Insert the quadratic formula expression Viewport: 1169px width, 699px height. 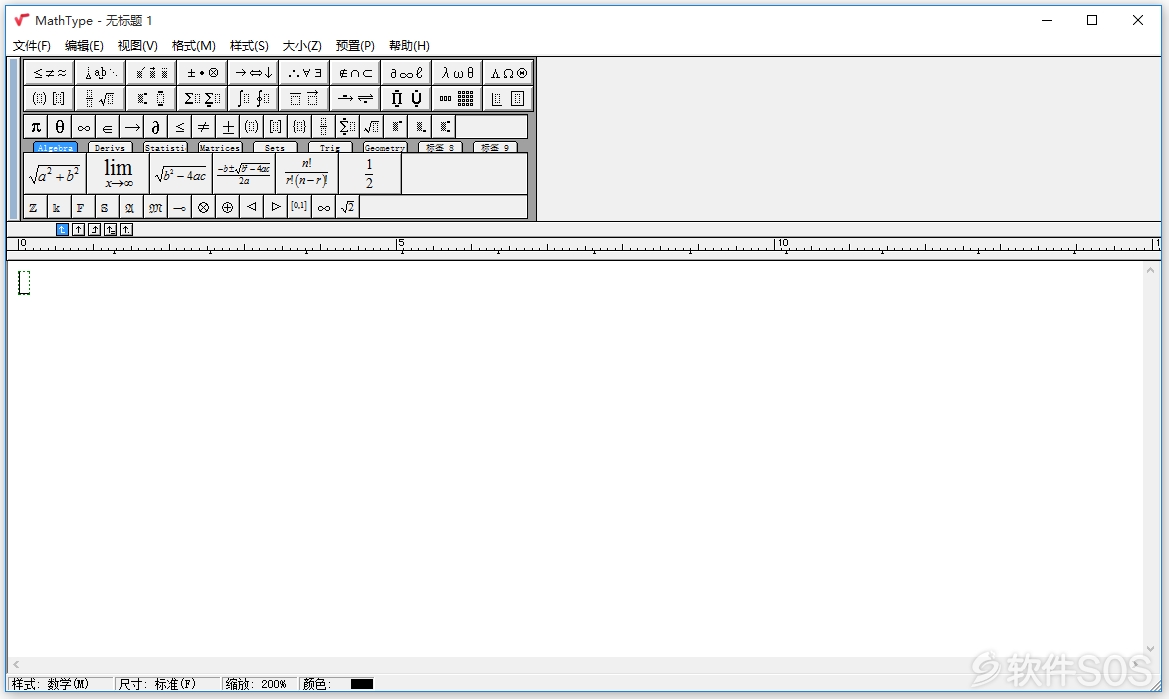coord(244,174)
